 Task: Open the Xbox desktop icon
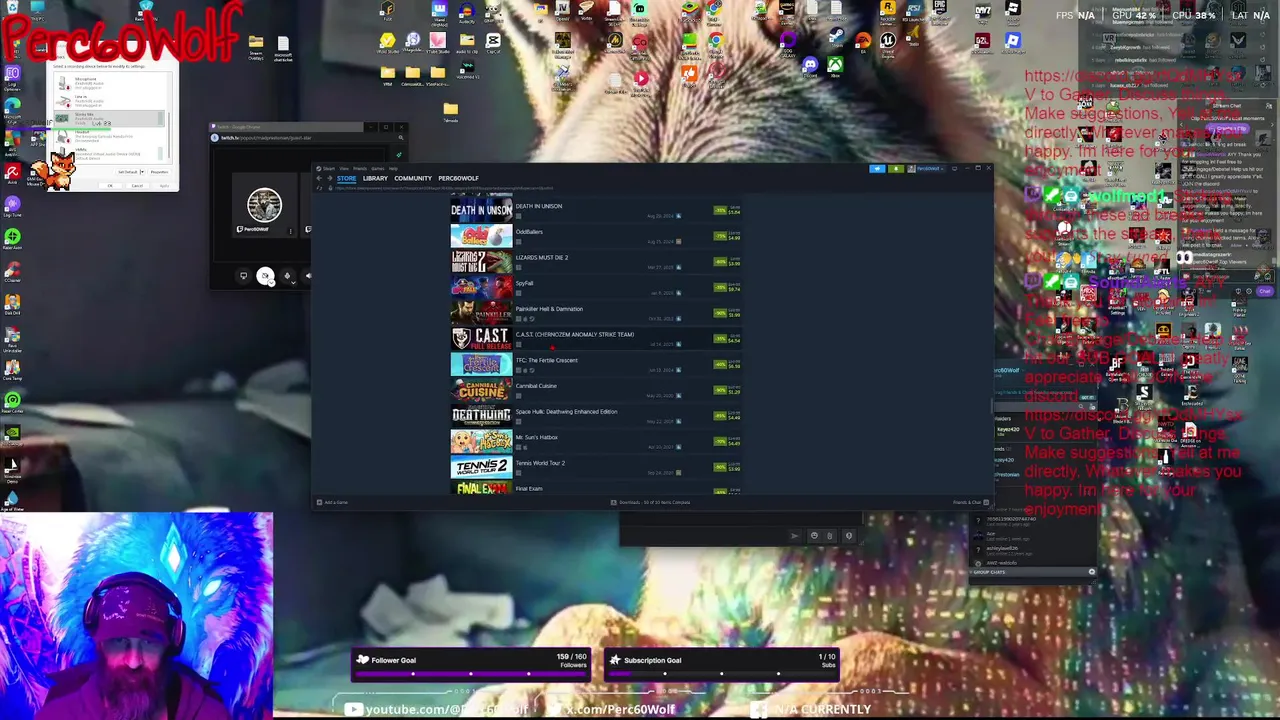[x=835, y=66]
